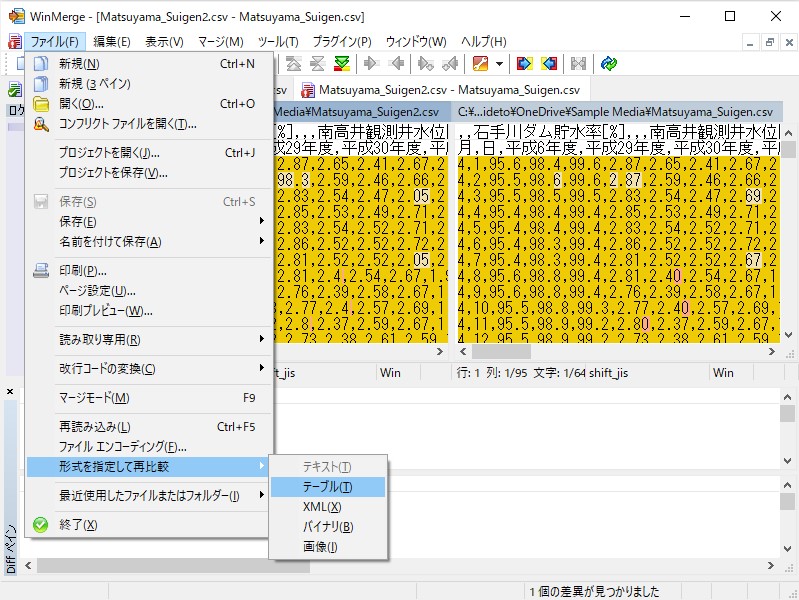Click right pane vertical scroll down arrow
The width and height of the screenshot is (799, 600).
[788, 335]
